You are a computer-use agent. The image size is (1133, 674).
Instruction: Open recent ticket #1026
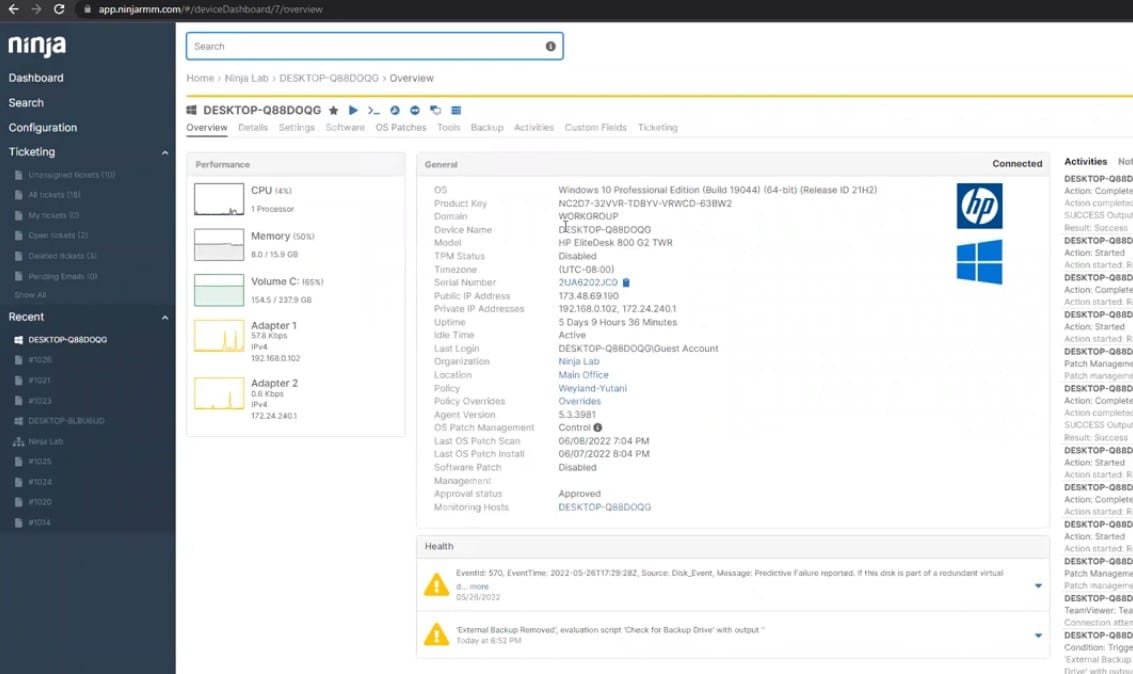click(x=40, y=360)
